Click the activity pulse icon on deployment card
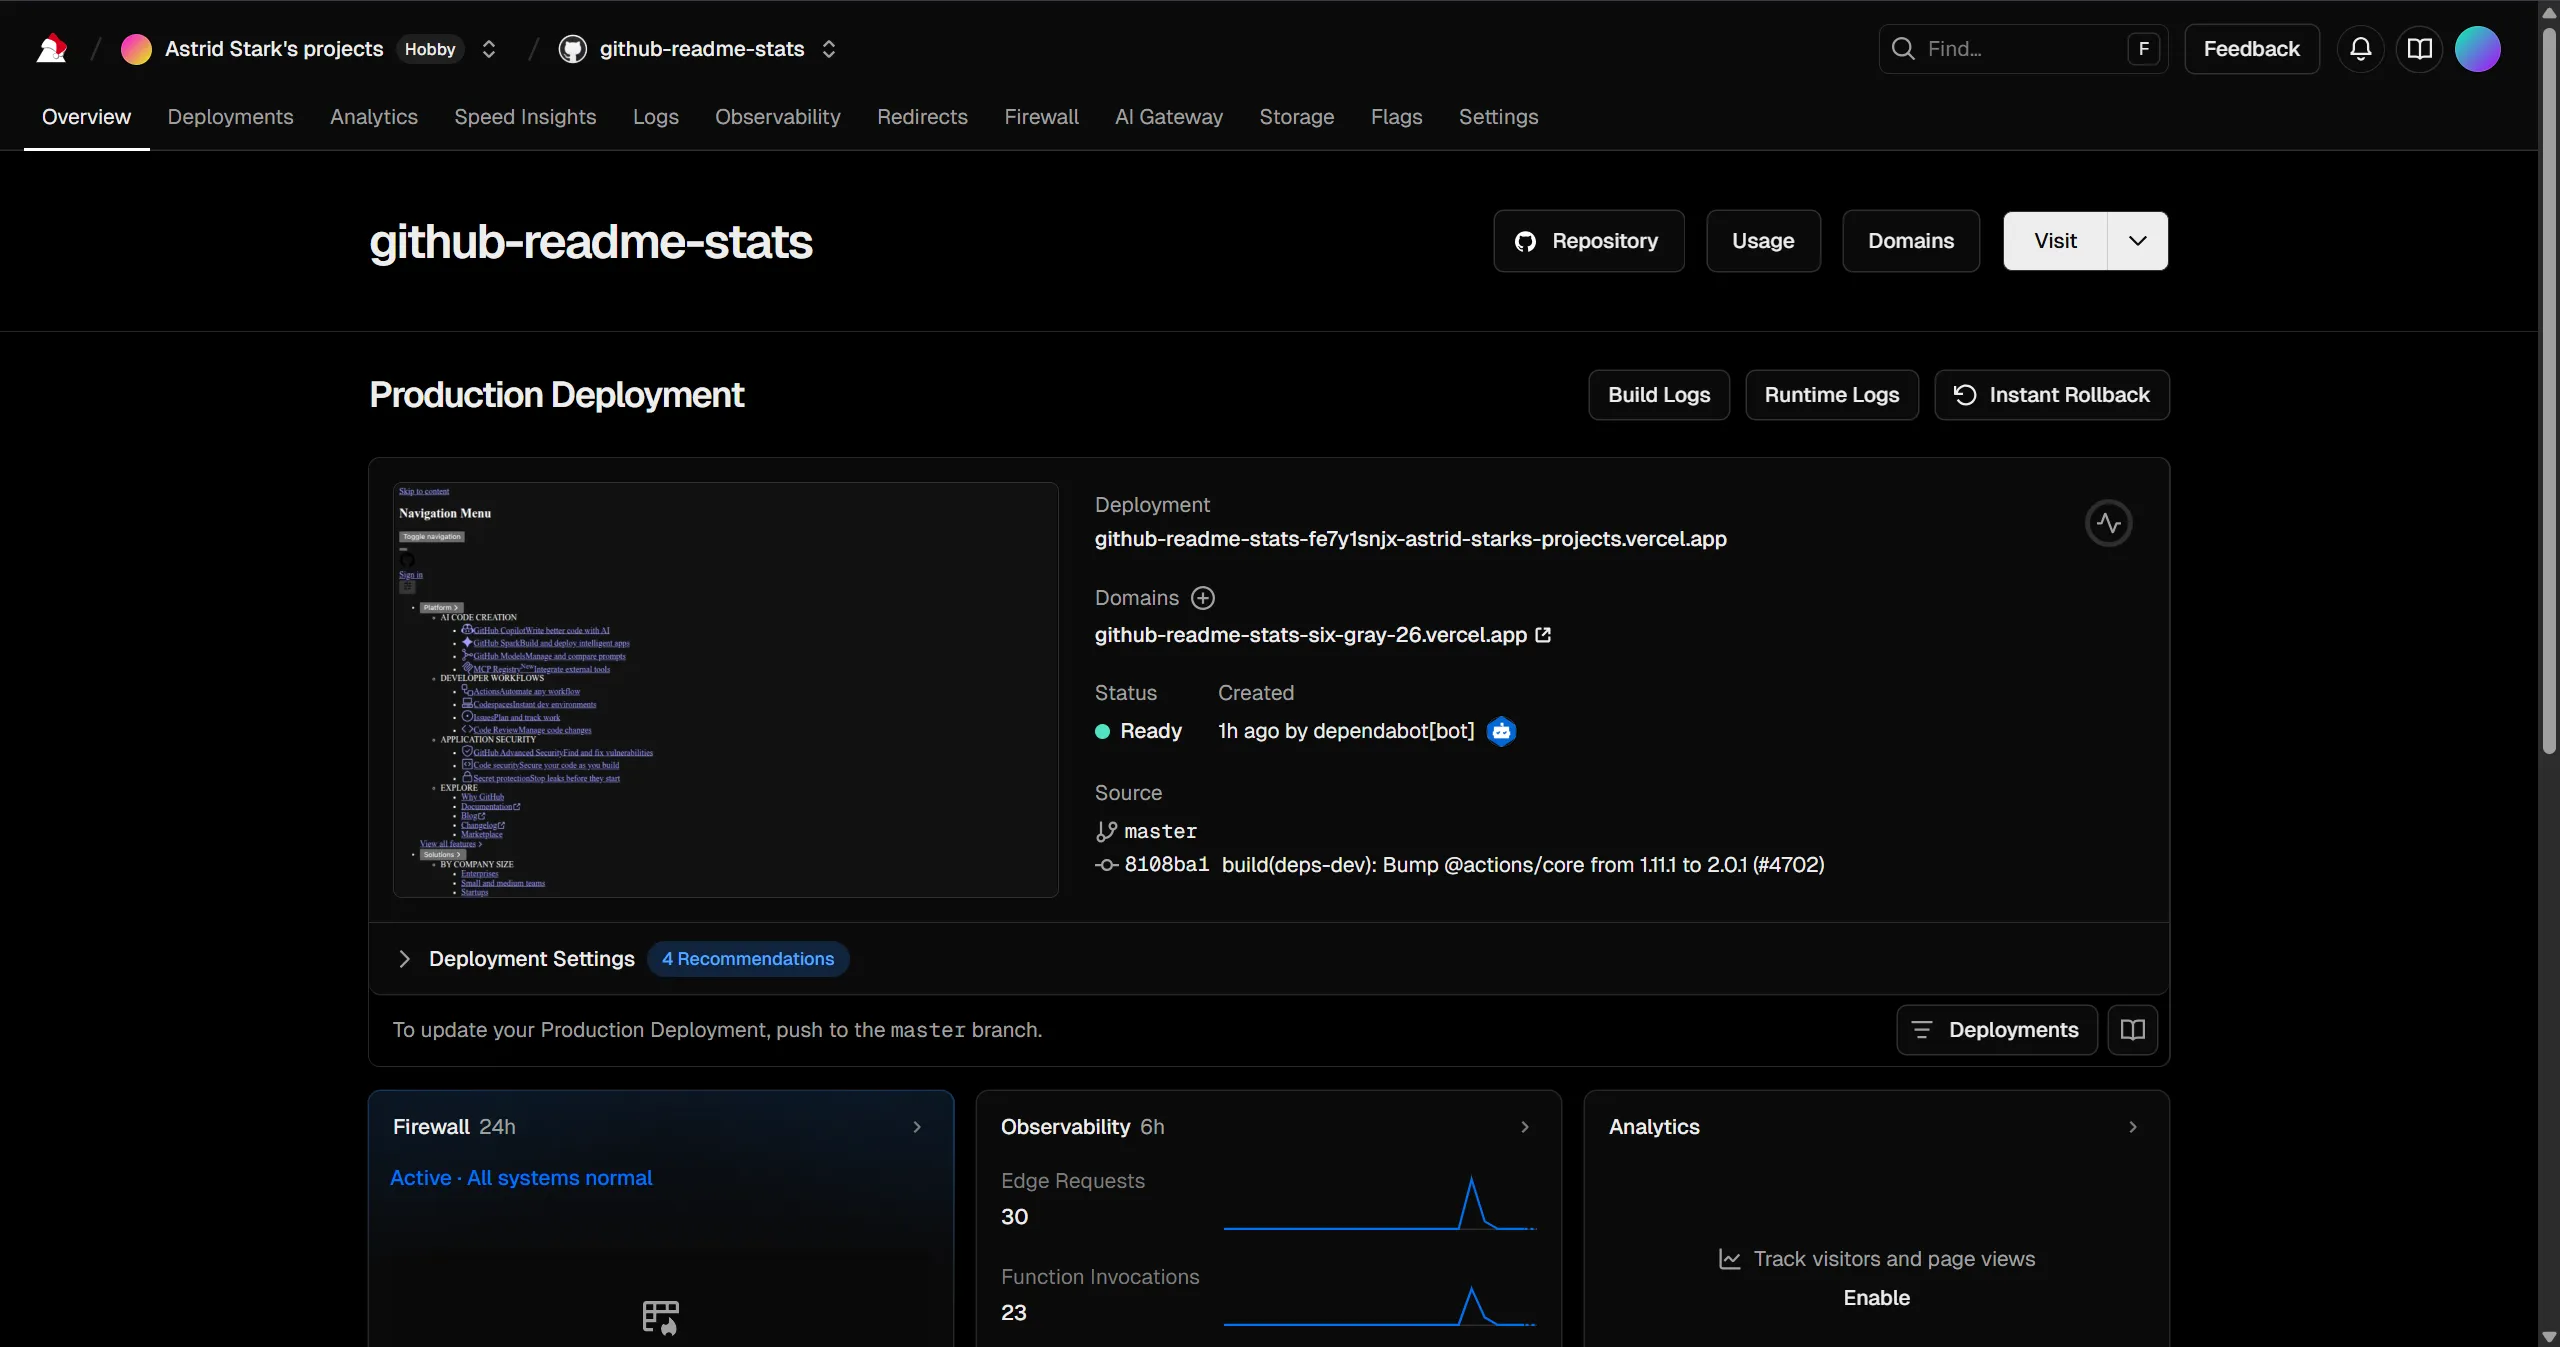The image size is (2560, 1347). tap(2108, 522)
